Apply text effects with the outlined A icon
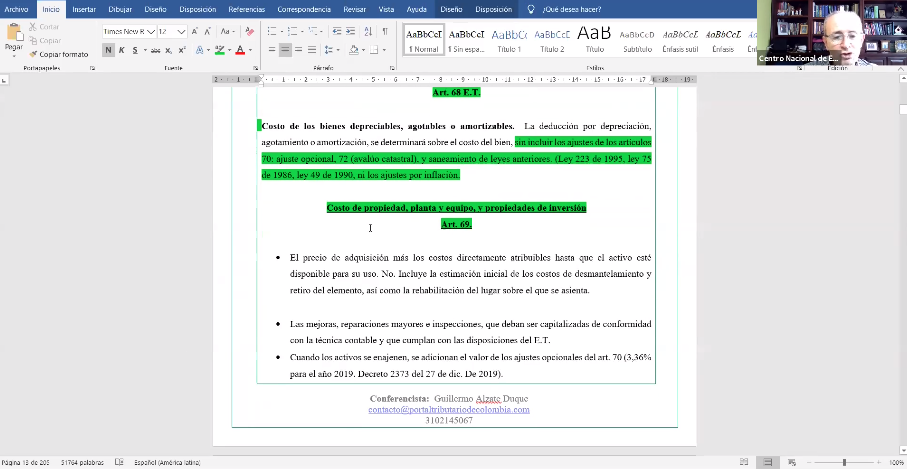Screen dimensions: 907x470 coord(199,50)
